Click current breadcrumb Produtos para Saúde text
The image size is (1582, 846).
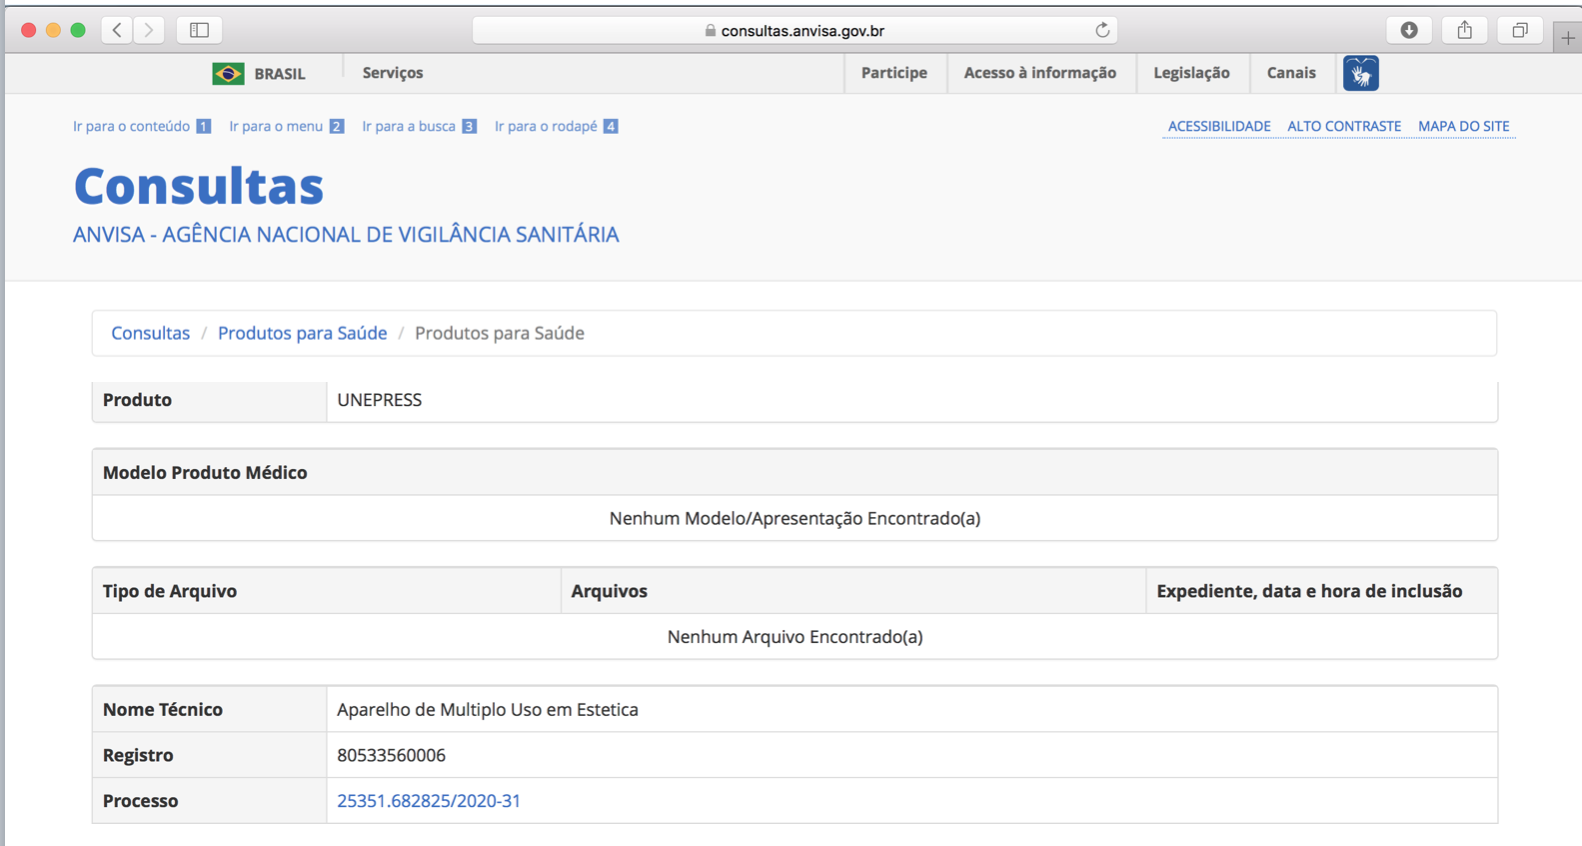pyautogui.click(x=499, y=333)
